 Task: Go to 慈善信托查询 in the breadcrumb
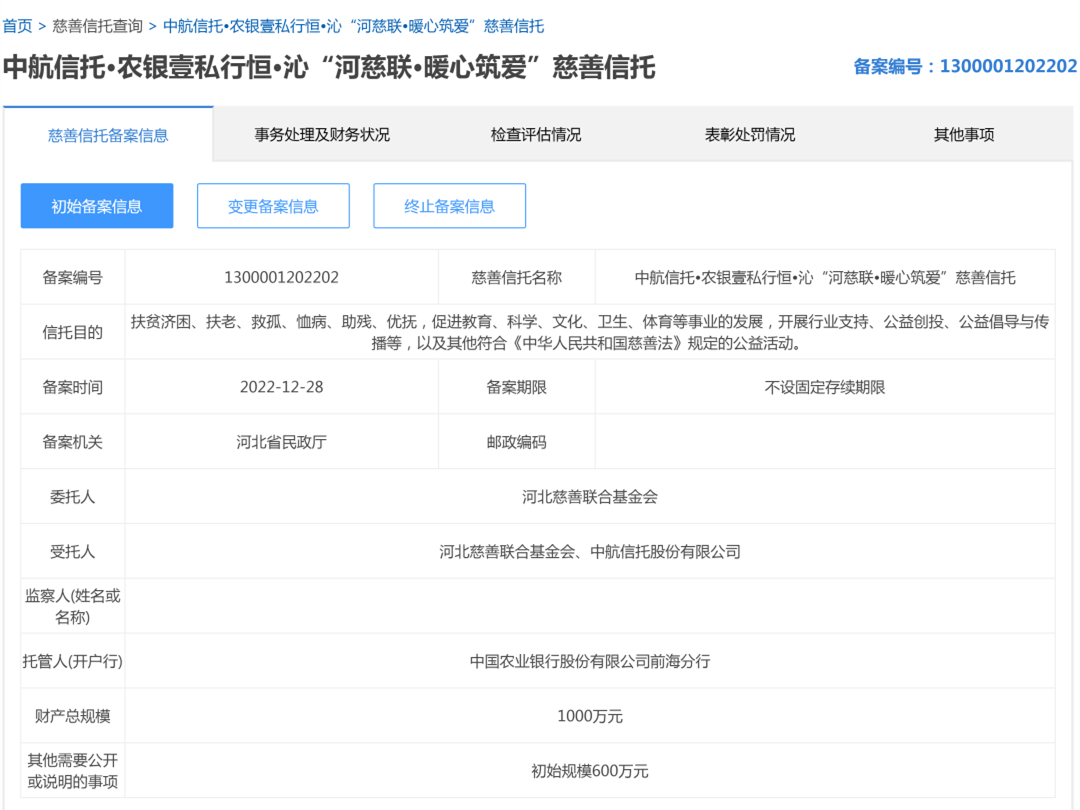pyautogui.click(x=97, y=26)
